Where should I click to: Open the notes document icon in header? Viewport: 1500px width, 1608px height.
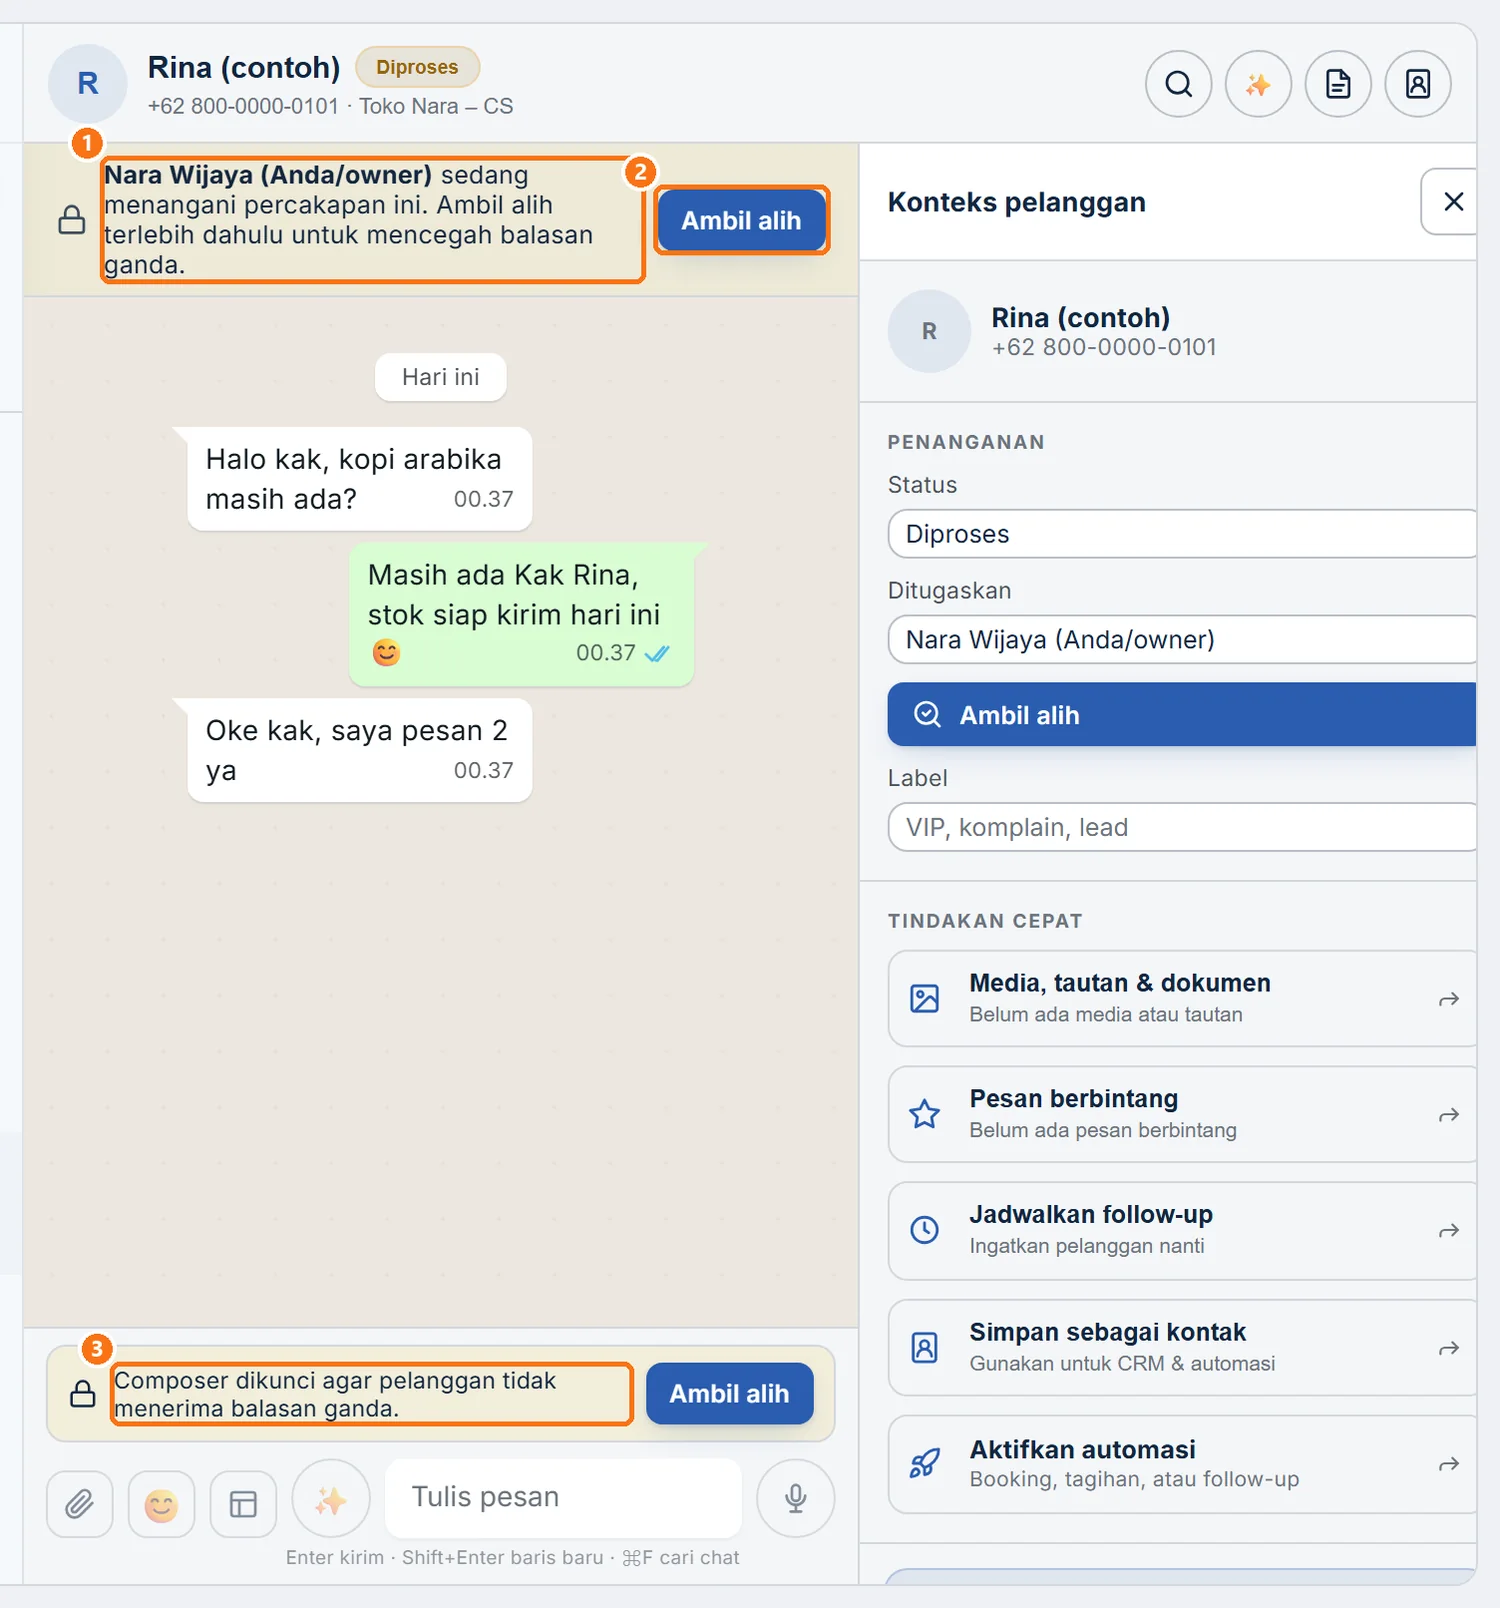point(1338,84)
